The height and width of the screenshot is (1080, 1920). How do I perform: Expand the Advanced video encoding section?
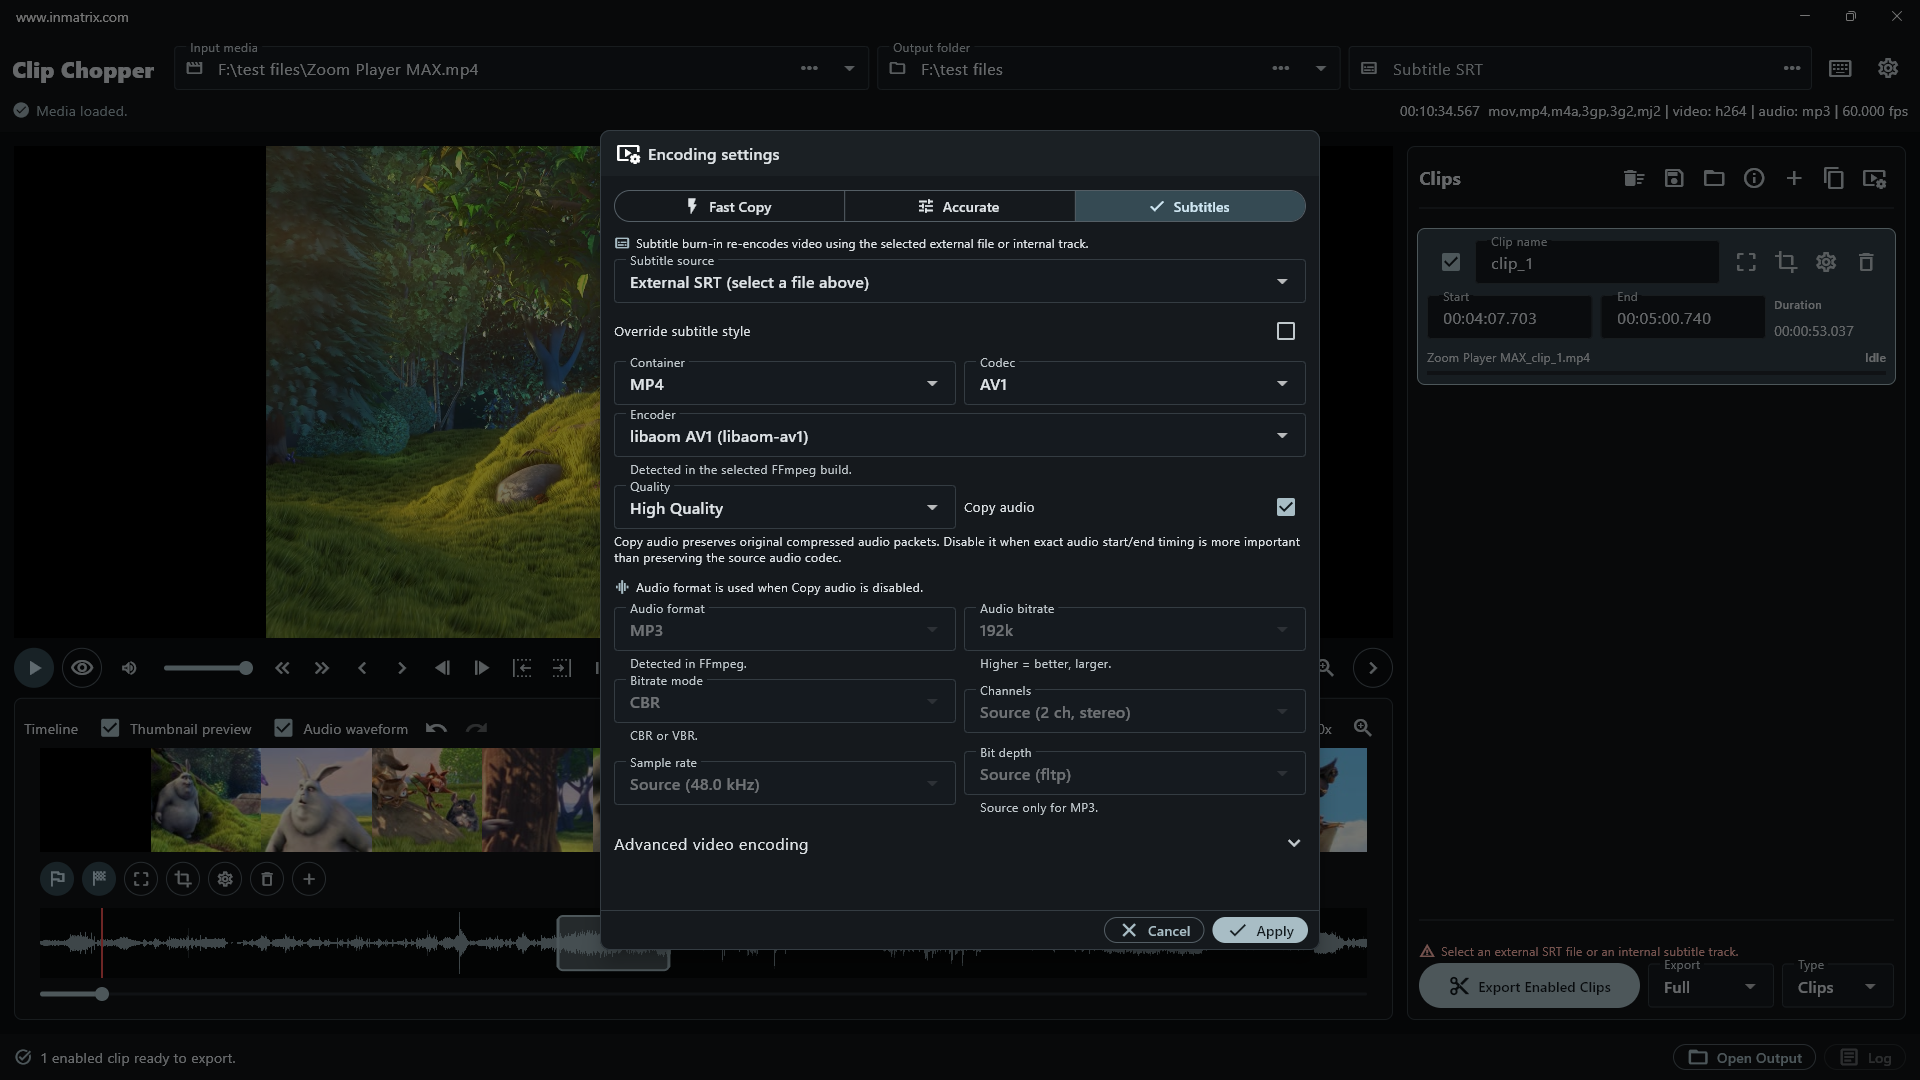coord(959,844)
